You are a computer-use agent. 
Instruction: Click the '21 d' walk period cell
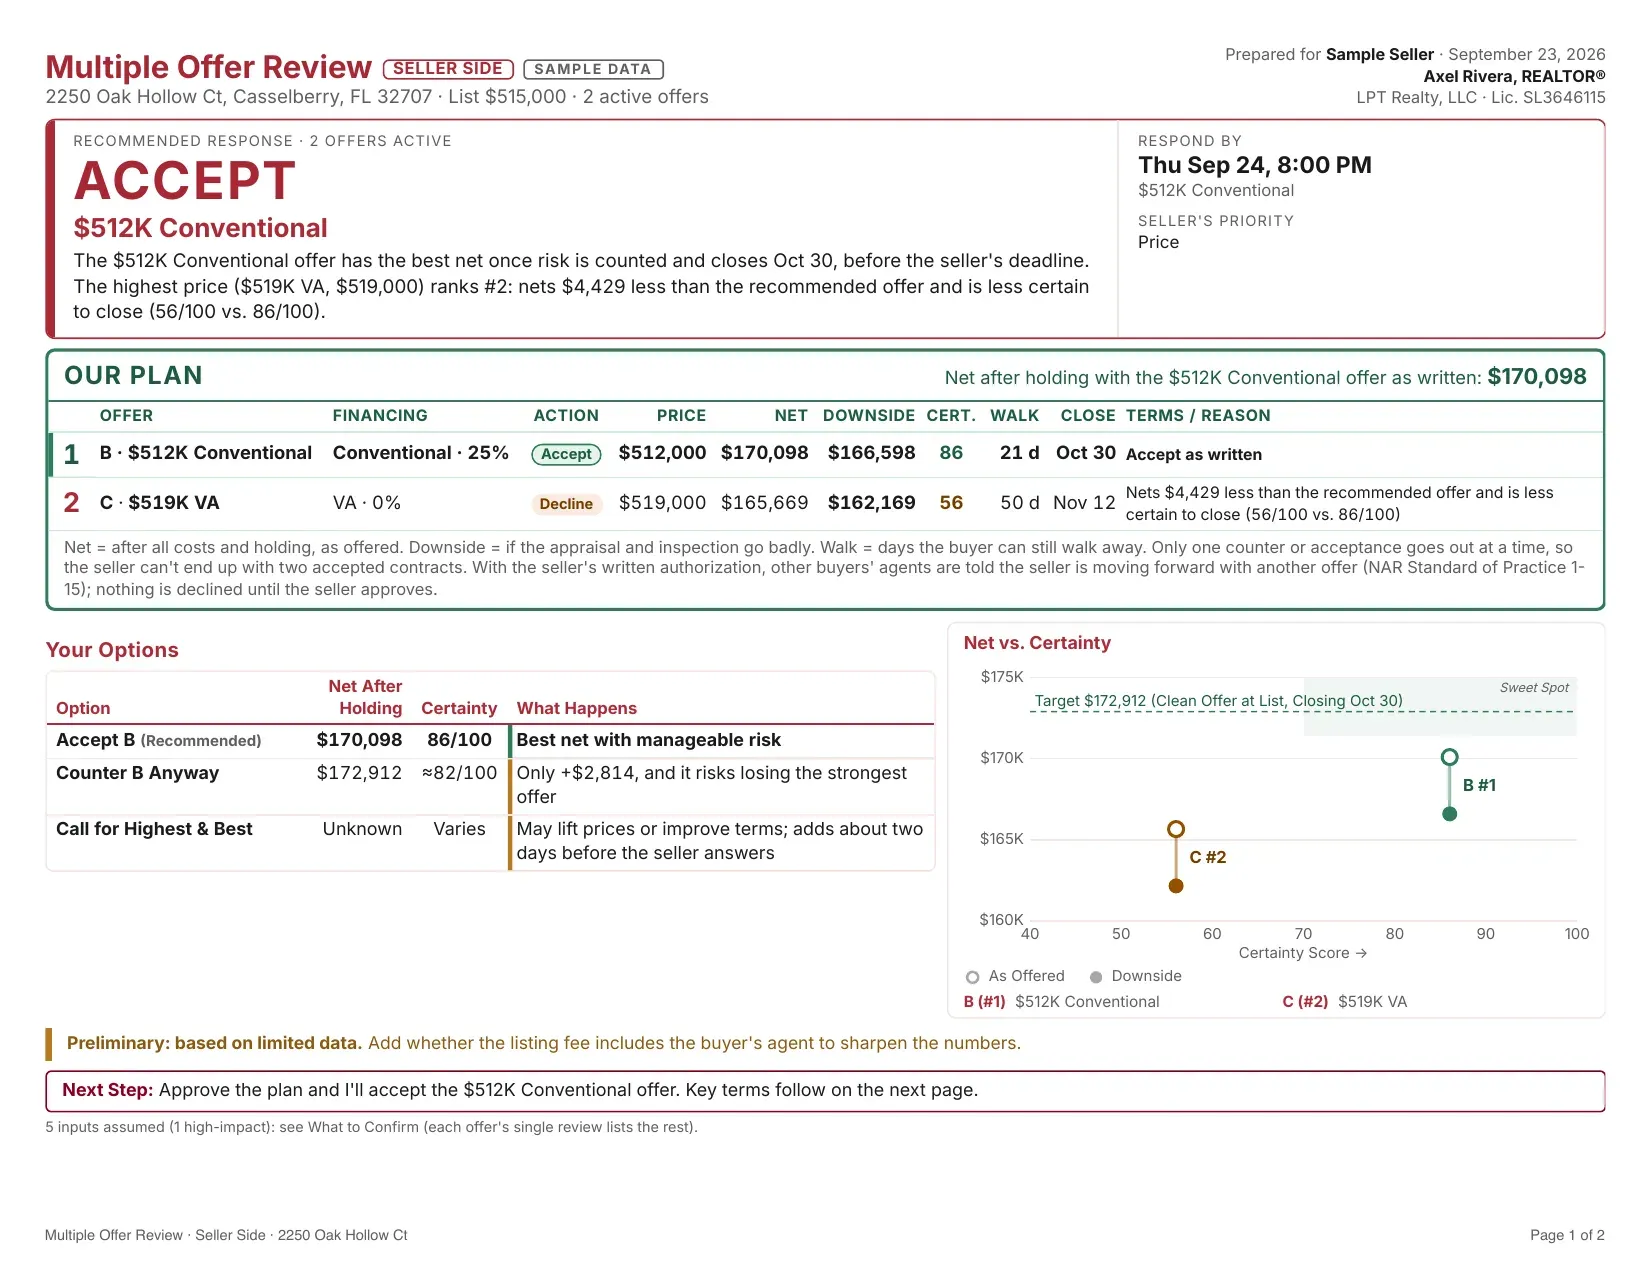(x=1020, y=453)
